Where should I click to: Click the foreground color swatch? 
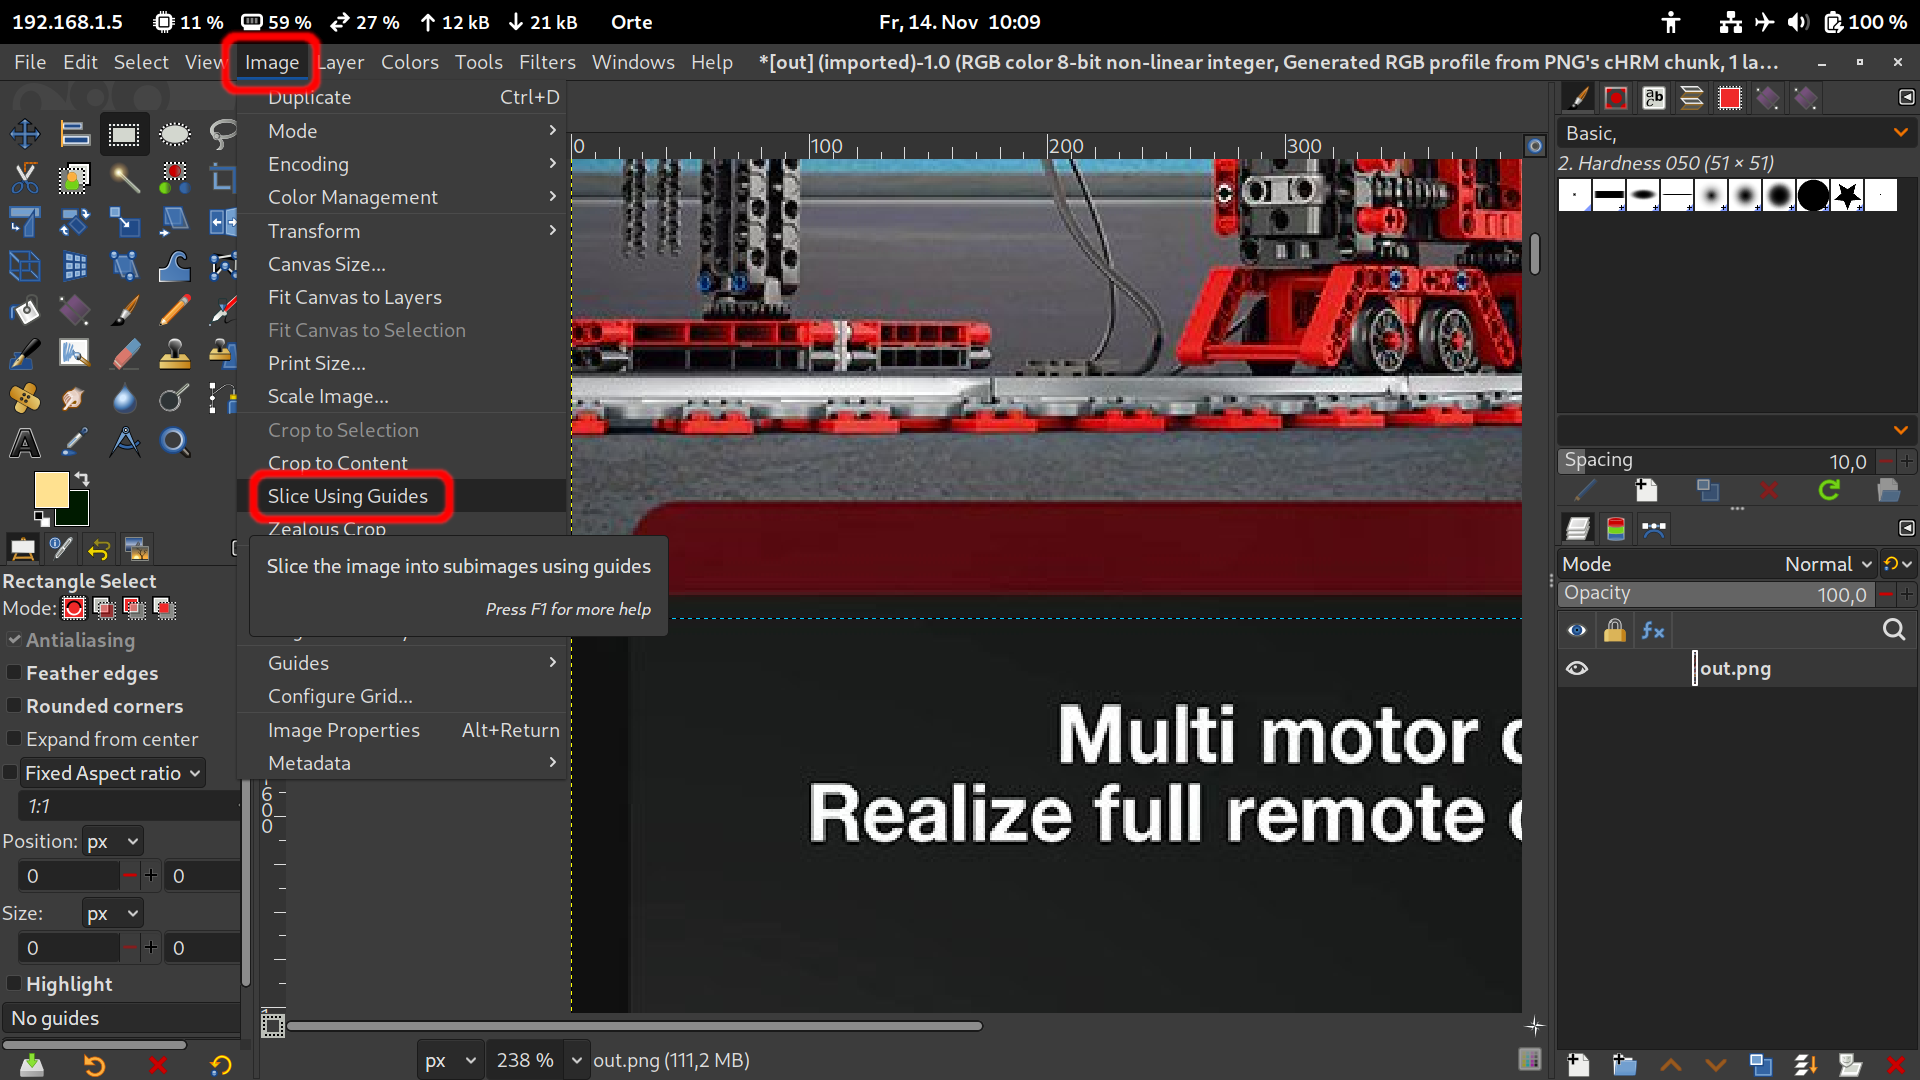50,490
